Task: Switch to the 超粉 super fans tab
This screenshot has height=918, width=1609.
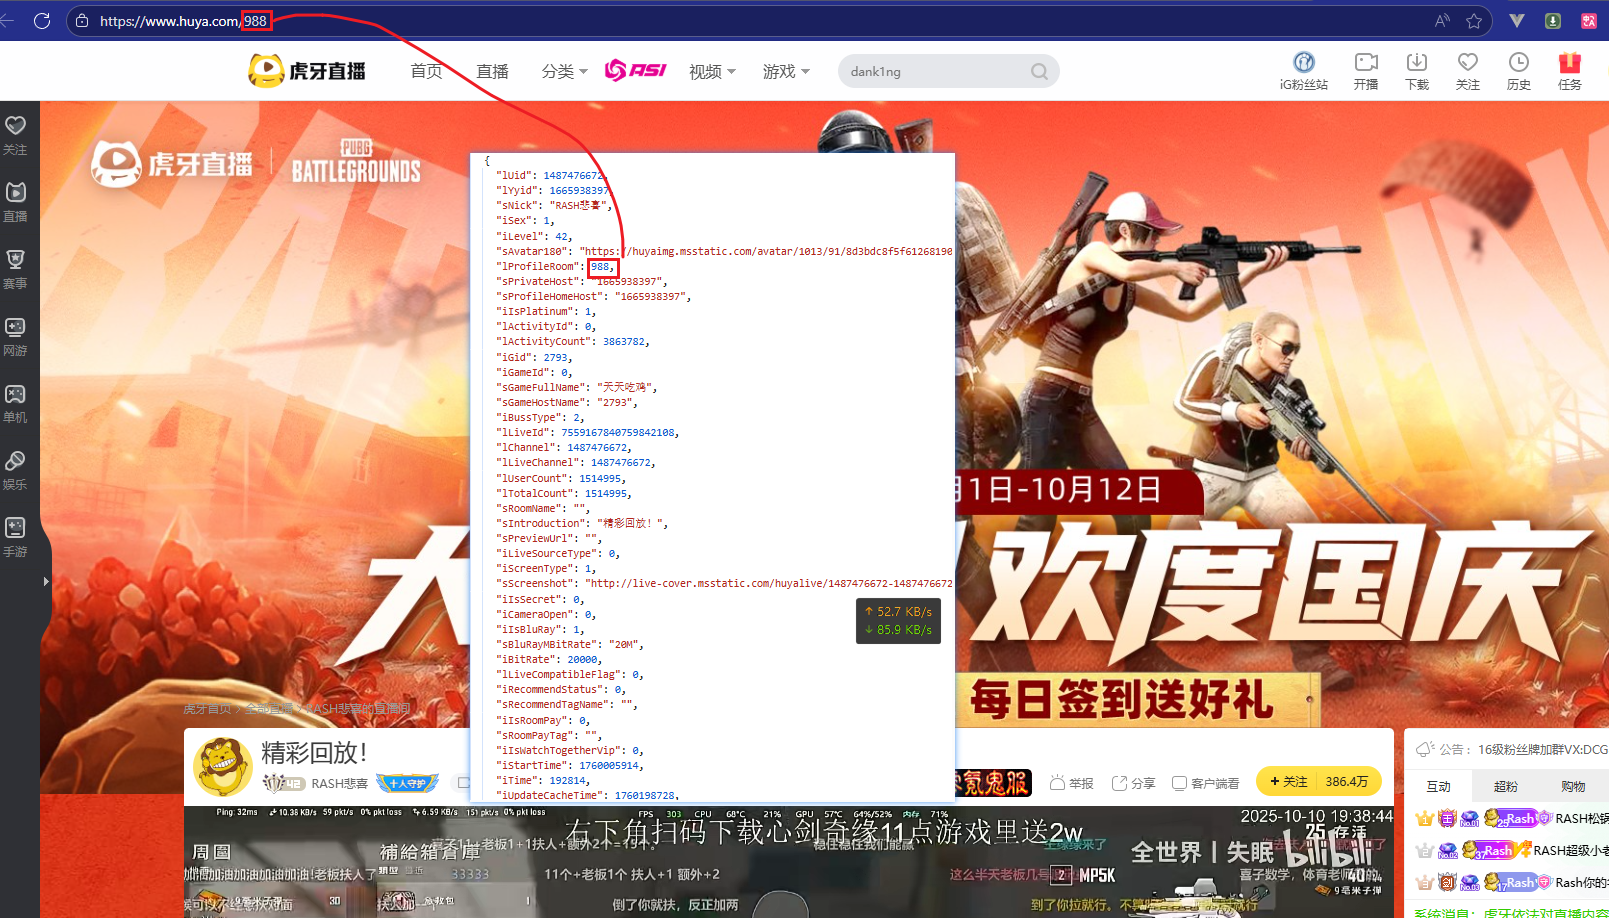Action: 1506,786
